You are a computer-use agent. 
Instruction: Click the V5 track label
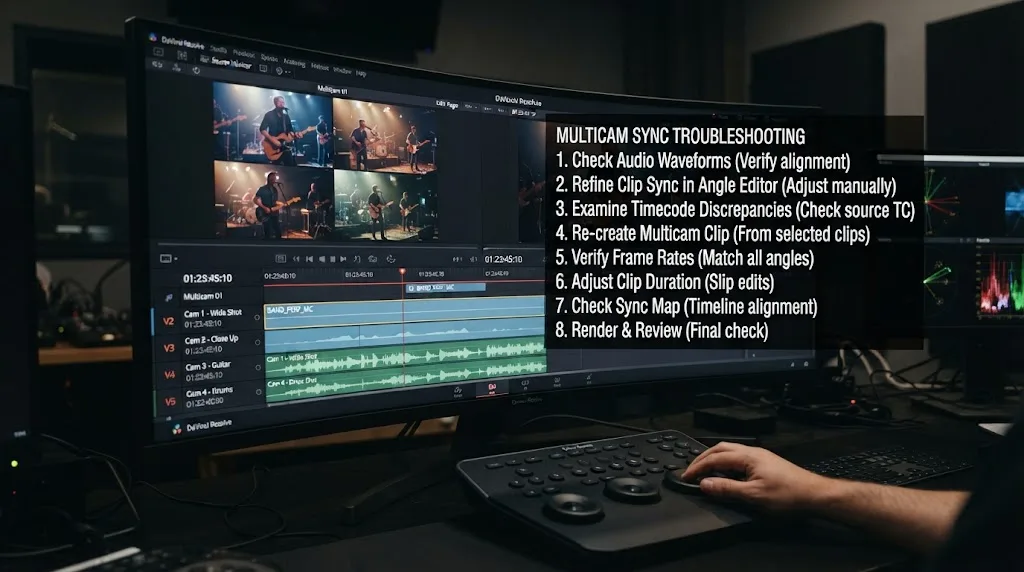coord(170,402)
